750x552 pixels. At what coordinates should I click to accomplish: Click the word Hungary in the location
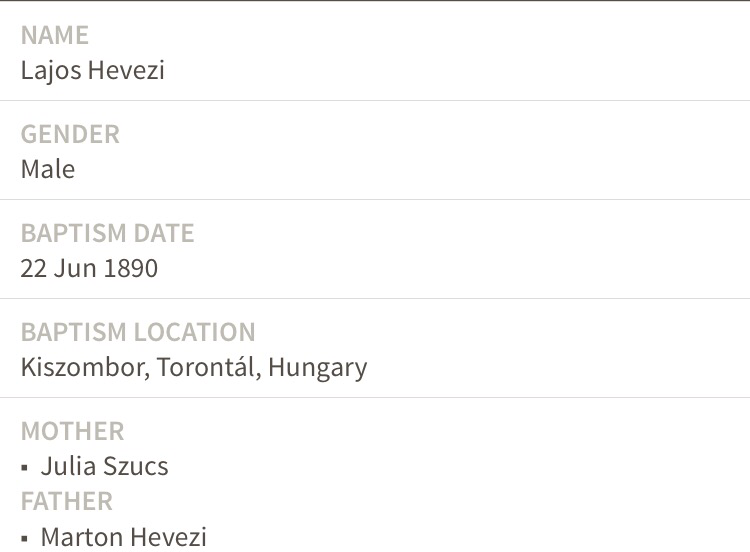(317, 368)
